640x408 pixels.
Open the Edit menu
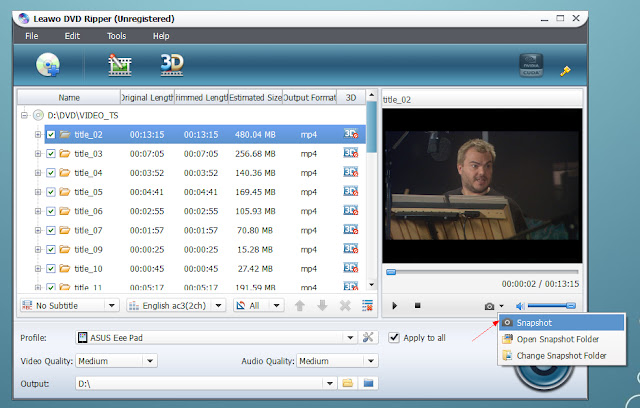(72, 36)
